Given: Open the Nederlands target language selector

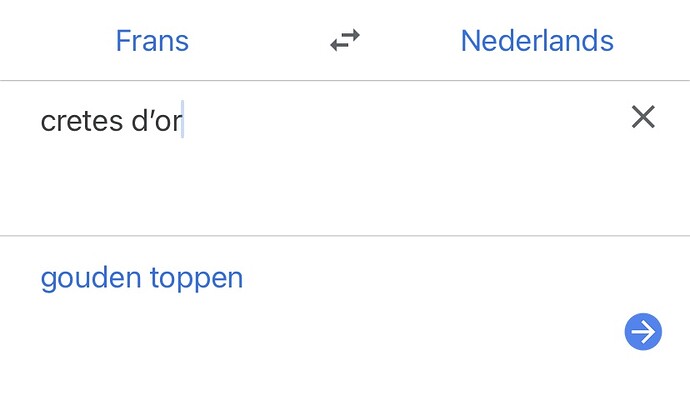Looking at the screenshot, I should coord(537,41).
